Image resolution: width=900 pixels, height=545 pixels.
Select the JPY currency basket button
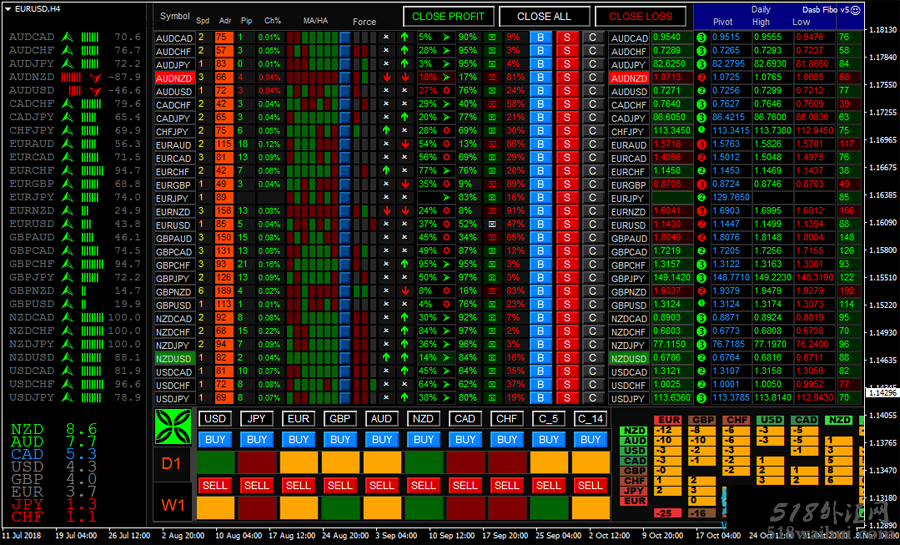pos(257,419)
